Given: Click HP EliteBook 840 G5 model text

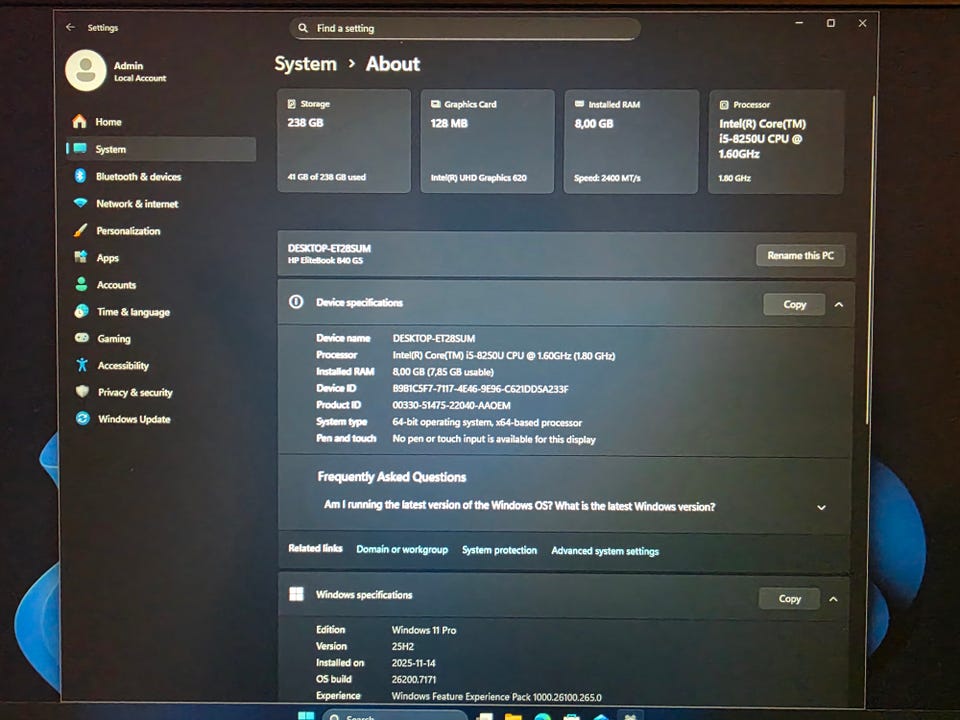Looking at the screenshot, I should click(325, 260).
